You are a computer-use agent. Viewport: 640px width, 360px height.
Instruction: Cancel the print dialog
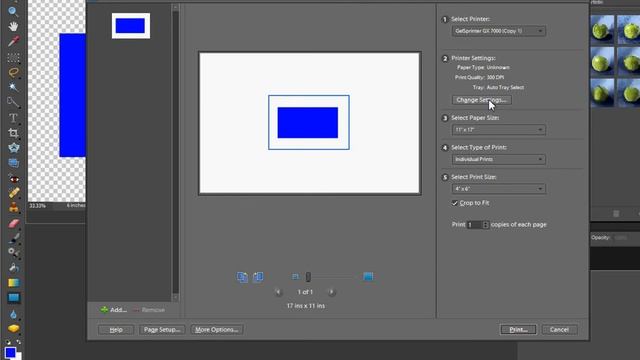point(559,329)
